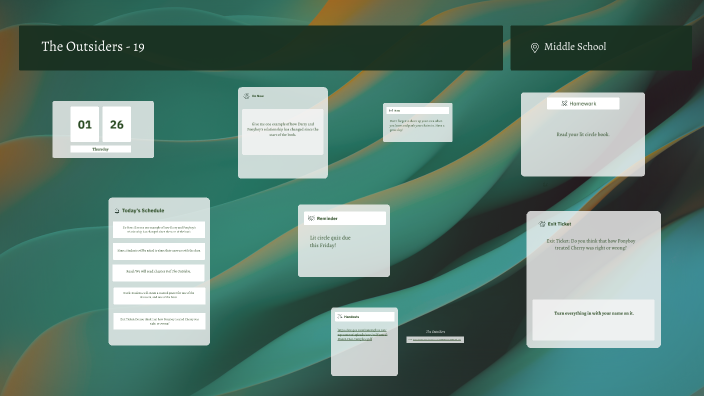The image size is (704, 396).
Task: Click the Reminder megaphone icon
Action: 311,219
